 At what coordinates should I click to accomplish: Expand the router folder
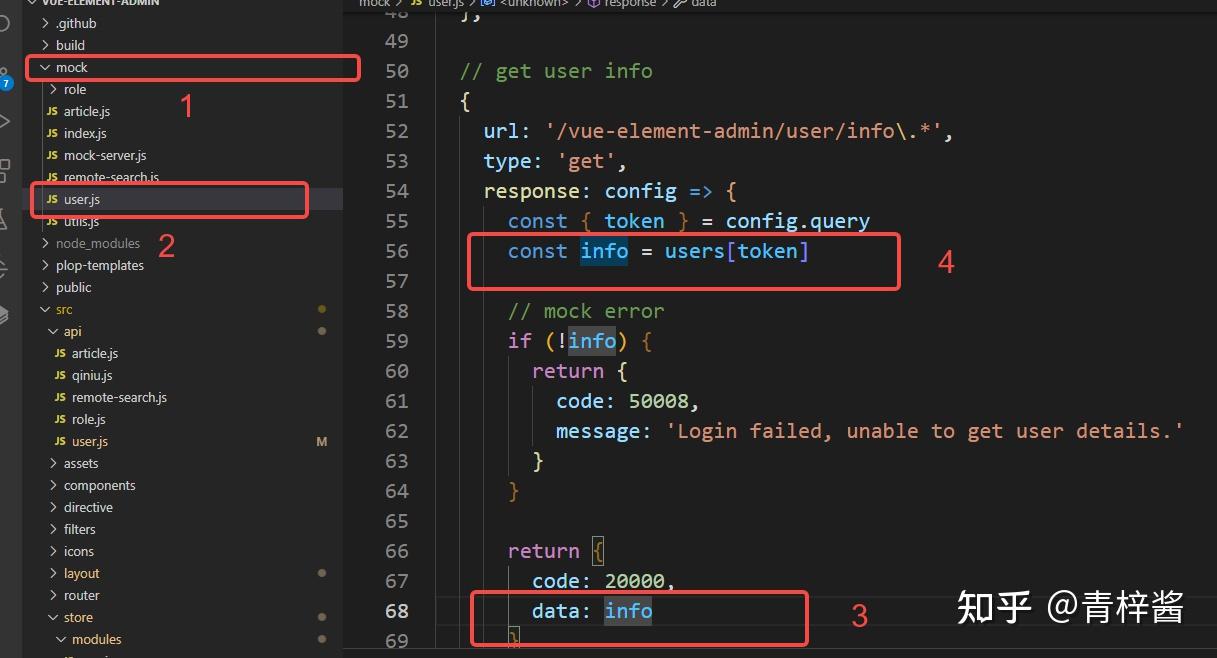pos(82,595)
